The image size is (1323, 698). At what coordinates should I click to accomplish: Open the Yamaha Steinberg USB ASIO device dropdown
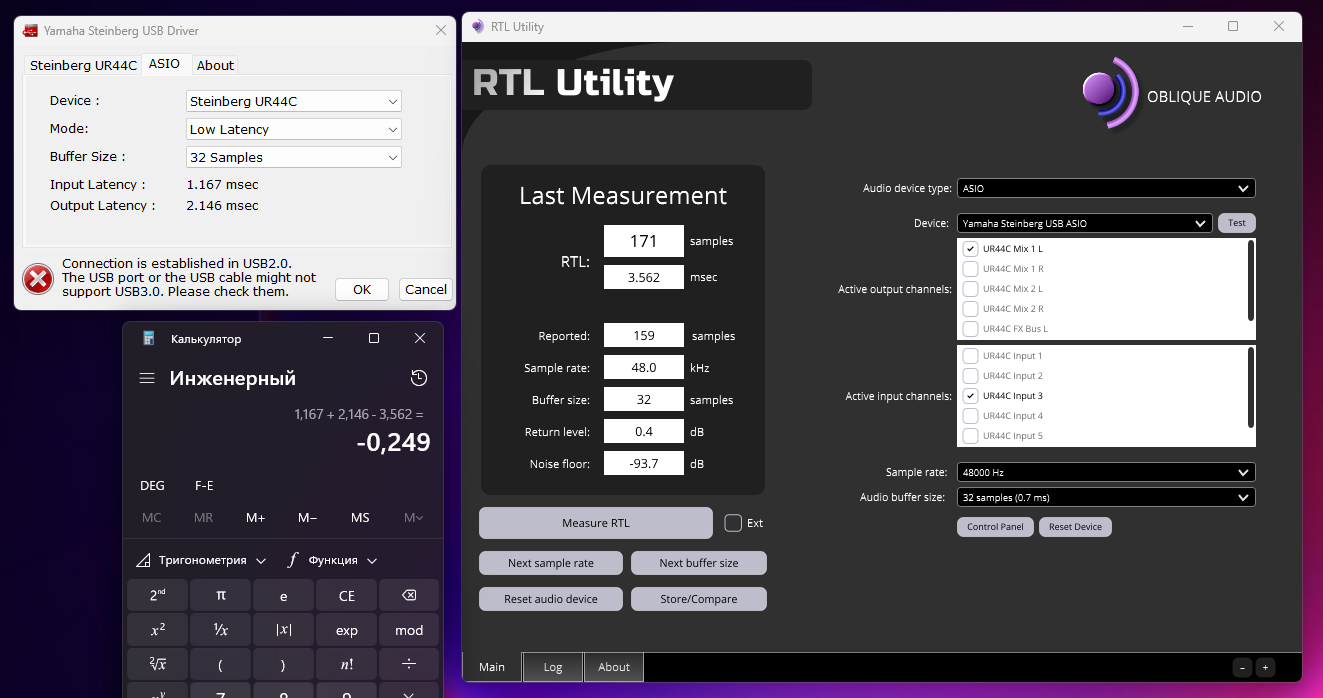tap(1085, 223)
